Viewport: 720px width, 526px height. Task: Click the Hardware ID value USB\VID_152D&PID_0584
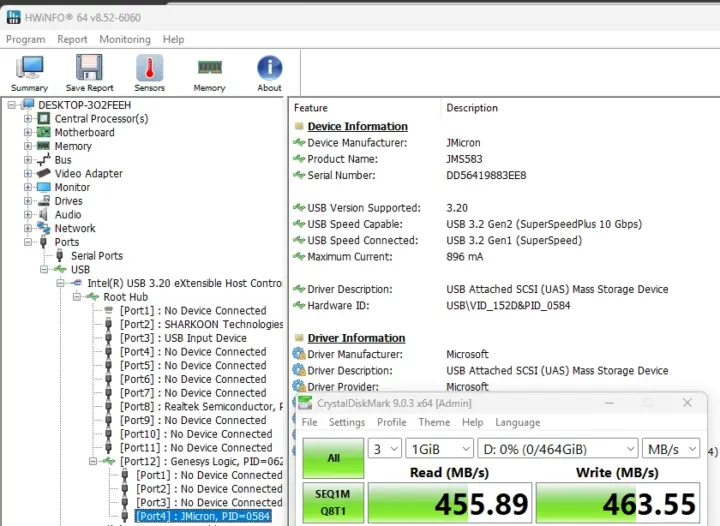pyautogui.click(x=508, y=305)
